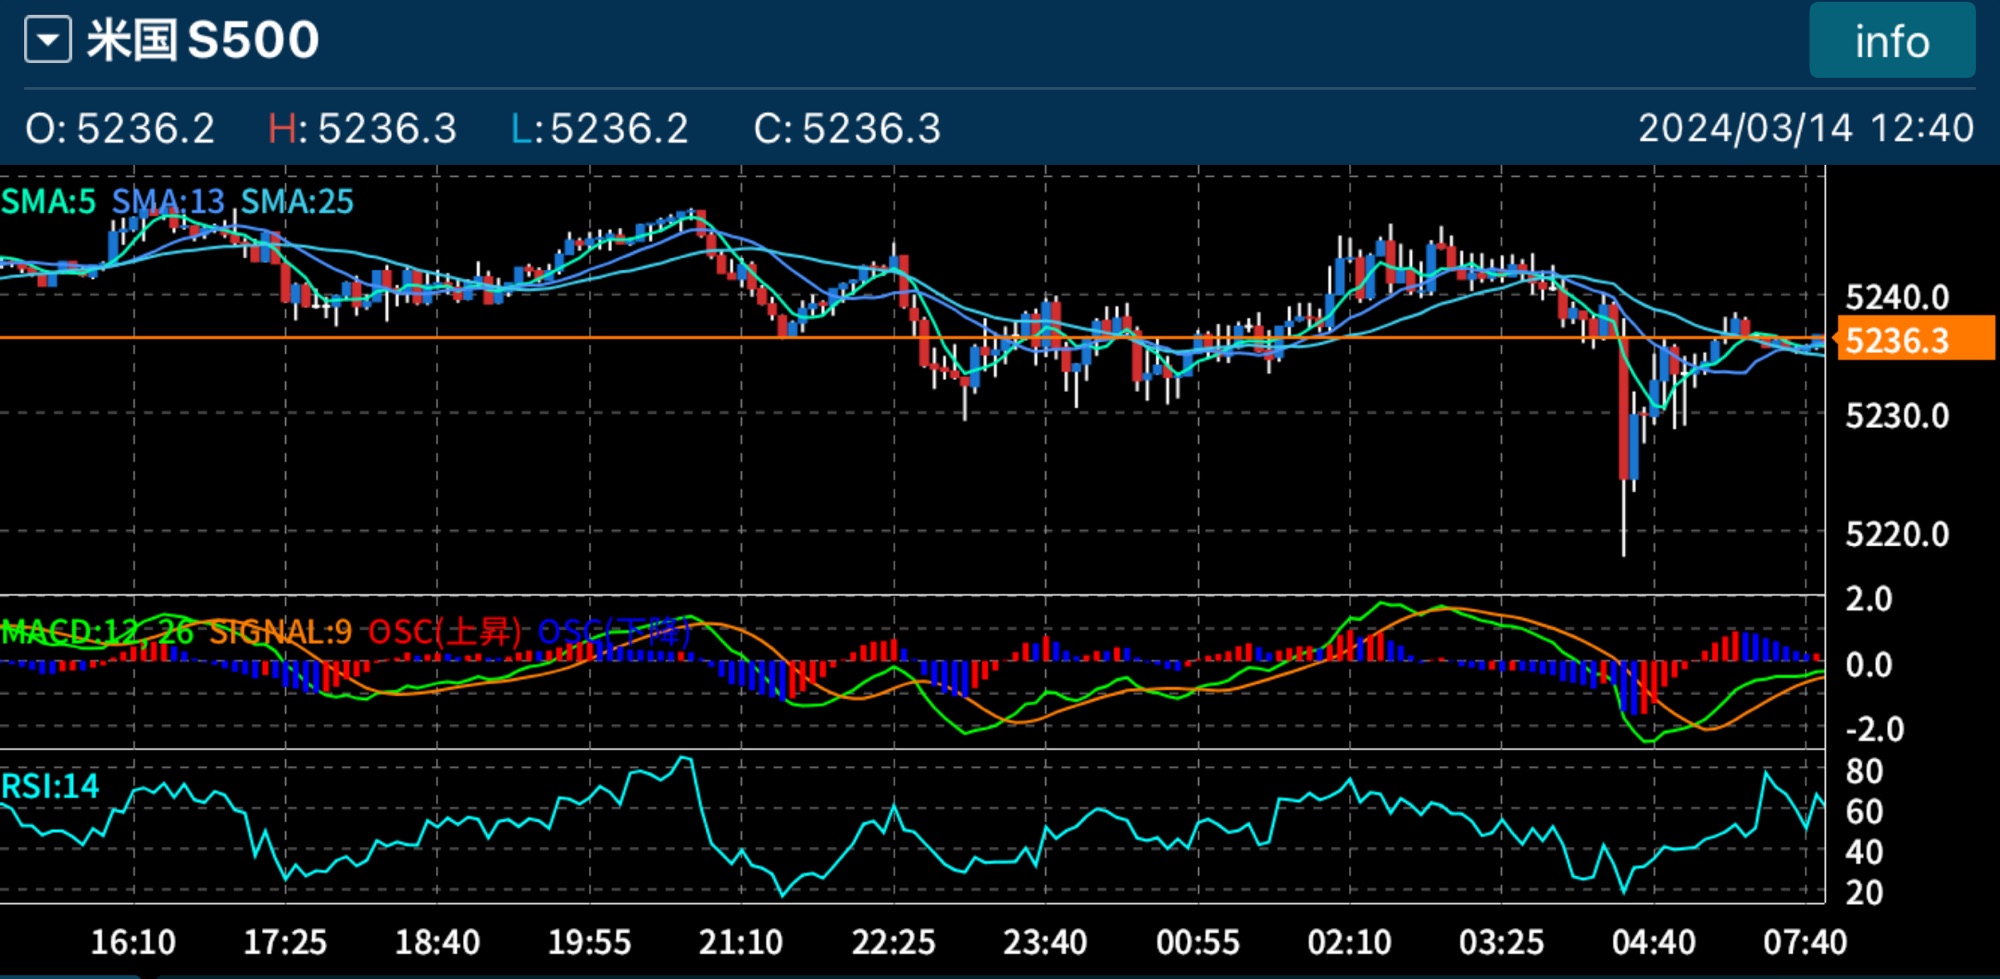The width and height of the screenshot is (2000, 979).
Task: Select the SIGNAL:9 legend label
Action: 280,632
